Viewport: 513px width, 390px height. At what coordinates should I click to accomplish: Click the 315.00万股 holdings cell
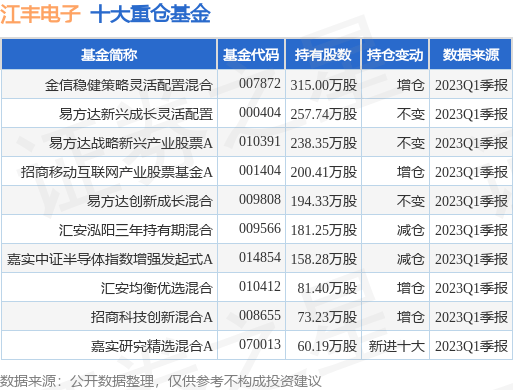pos(324,85)
